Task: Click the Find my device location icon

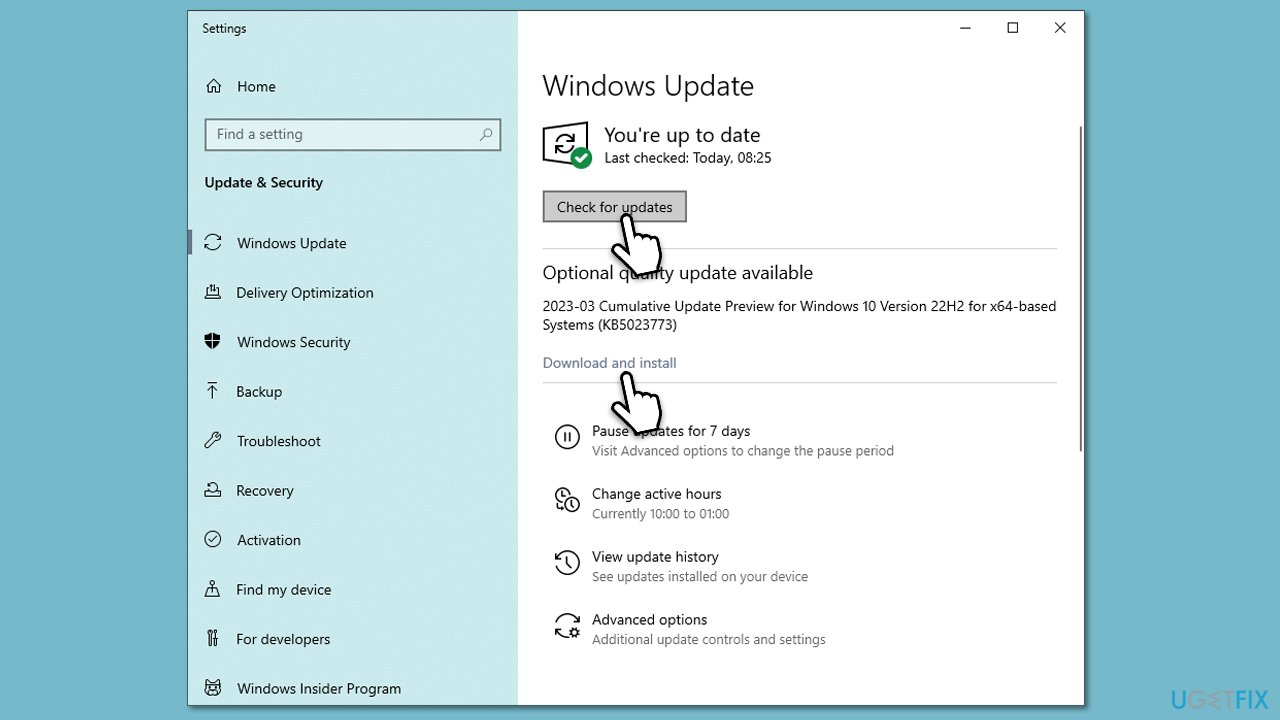Action: click(213, 589)
